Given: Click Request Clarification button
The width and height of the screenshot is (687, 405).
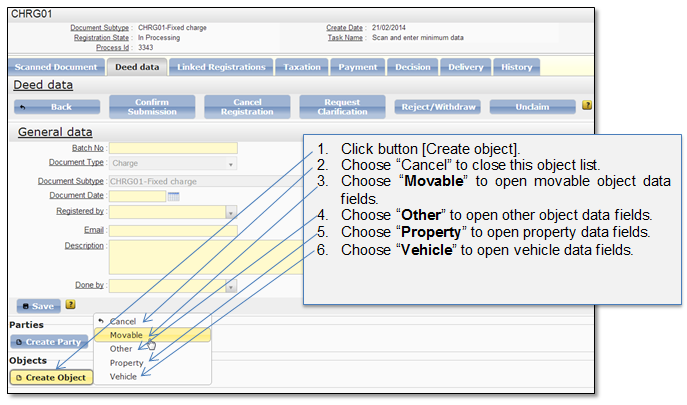Looking at the screenshot, I should [342, 107].
